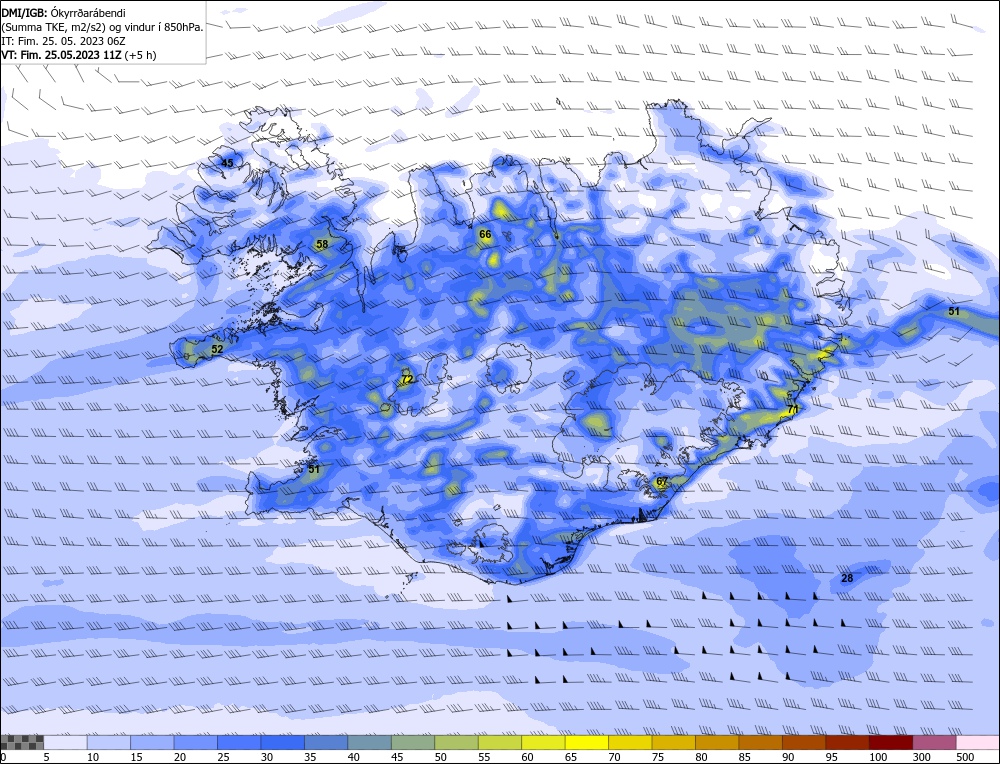Click the legend swatch between 15 and 20

point(152,742)
